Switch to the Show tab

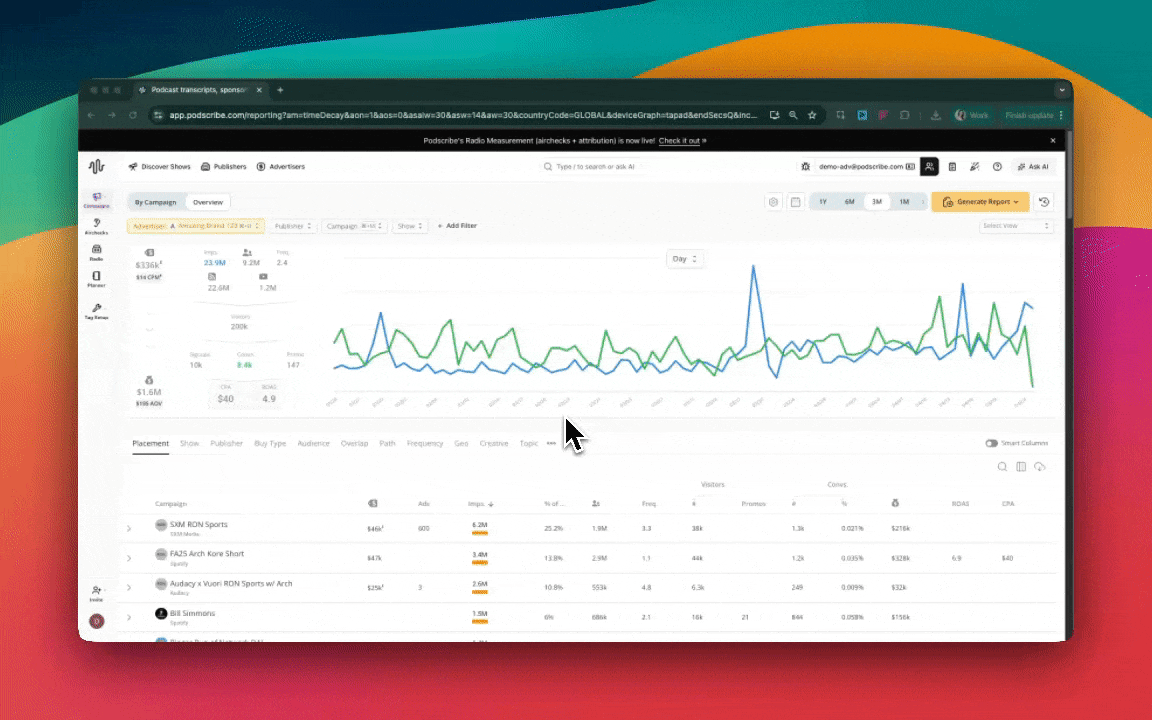[190, 443]
